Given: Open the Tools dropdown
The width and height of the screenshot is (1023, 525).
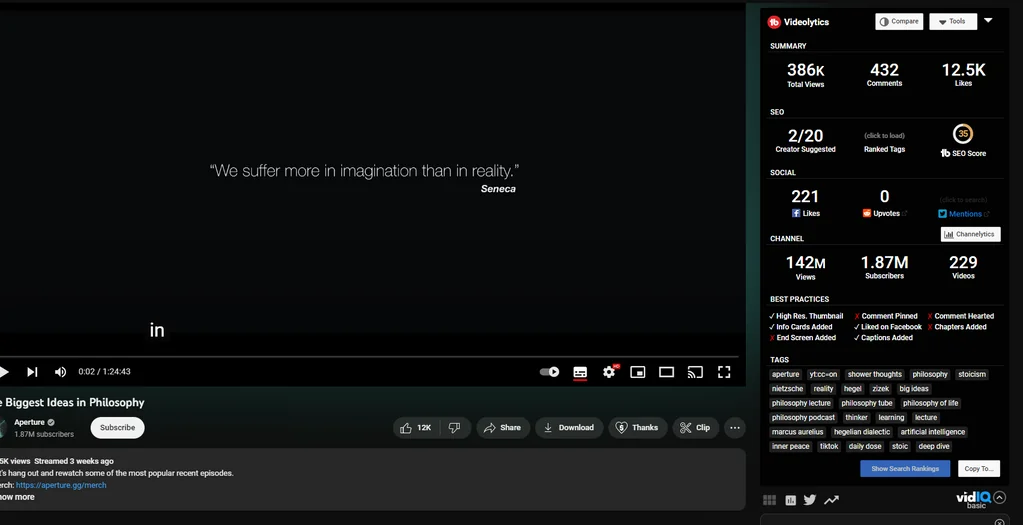Looking at the screenshot, I should pos(953,22).
